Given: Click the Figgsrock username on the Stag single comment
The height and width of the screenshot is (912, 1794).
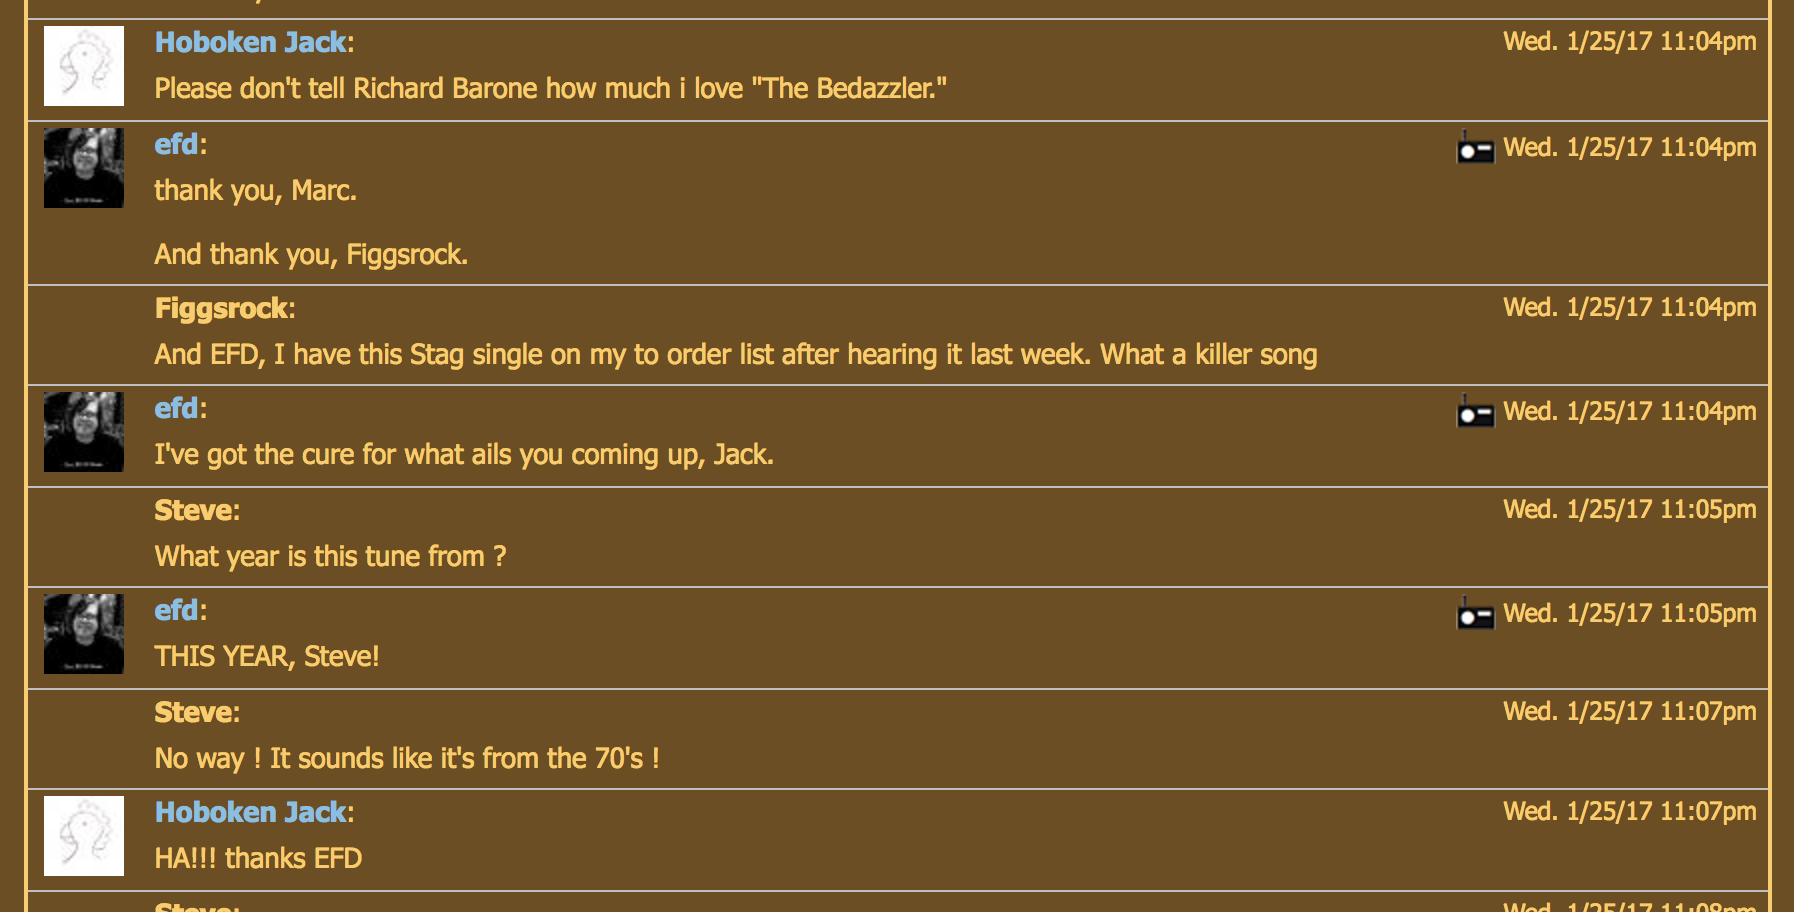Looking at the screenshot, I should [222, 308].
